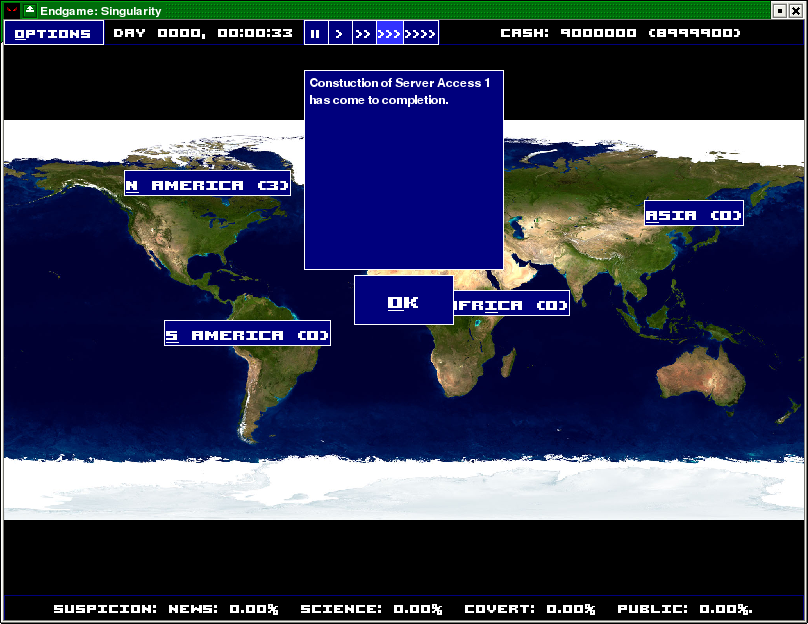This screenshot has width=808, height=624.
Task: Open the S America region
Action: click(247, 334)
